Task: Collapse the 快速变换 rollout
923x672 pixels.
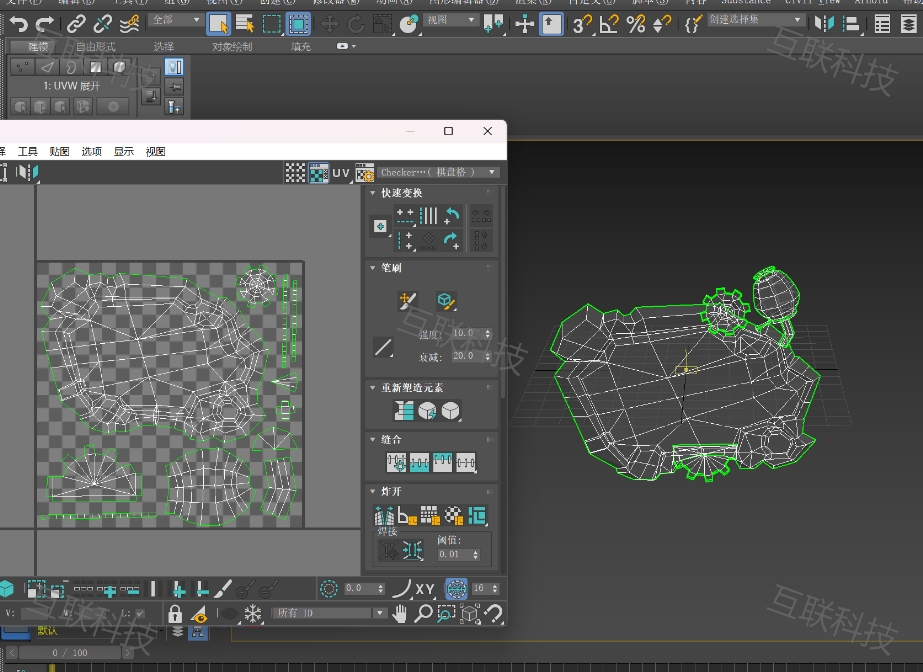Action: (x=372, y=193)
